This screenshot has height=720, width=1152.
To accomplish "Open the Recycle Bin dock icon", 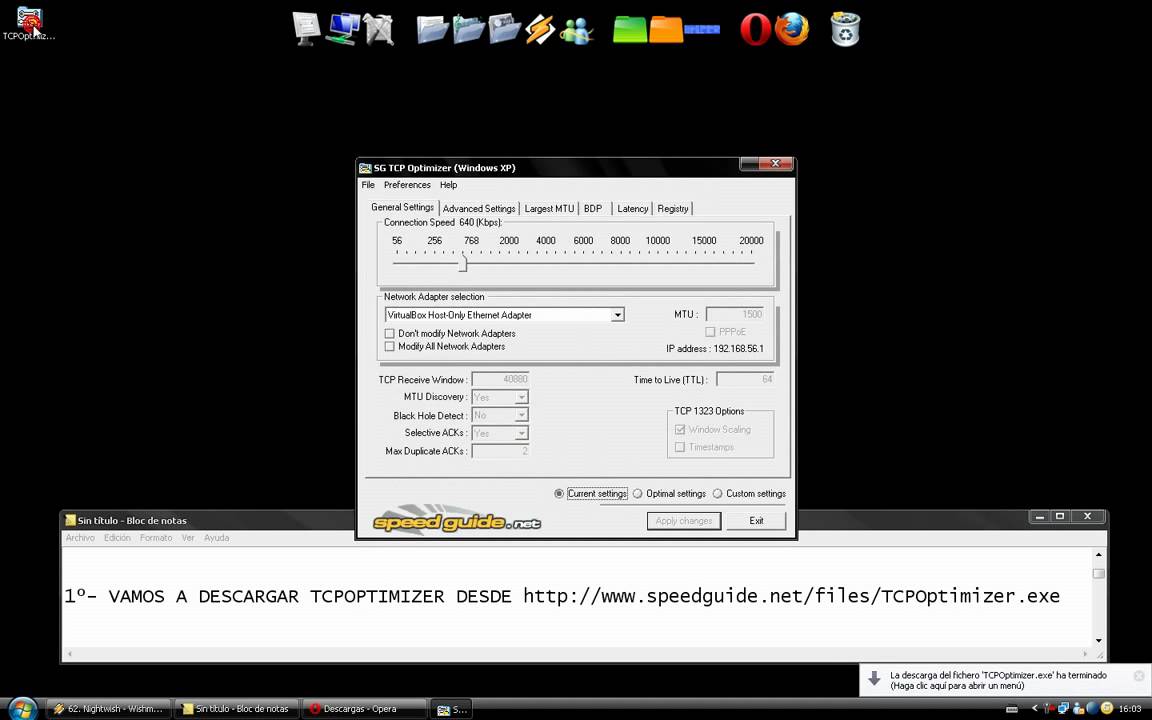I will (845, 29).
